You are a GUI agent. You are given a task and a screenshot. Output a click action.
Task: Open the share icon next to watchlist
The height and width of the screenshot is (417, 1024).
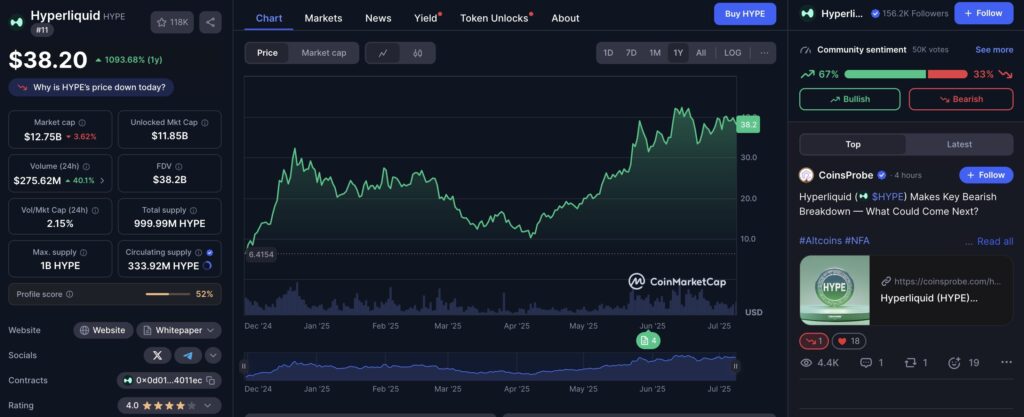pyautogui.click(x=210, y=22)
